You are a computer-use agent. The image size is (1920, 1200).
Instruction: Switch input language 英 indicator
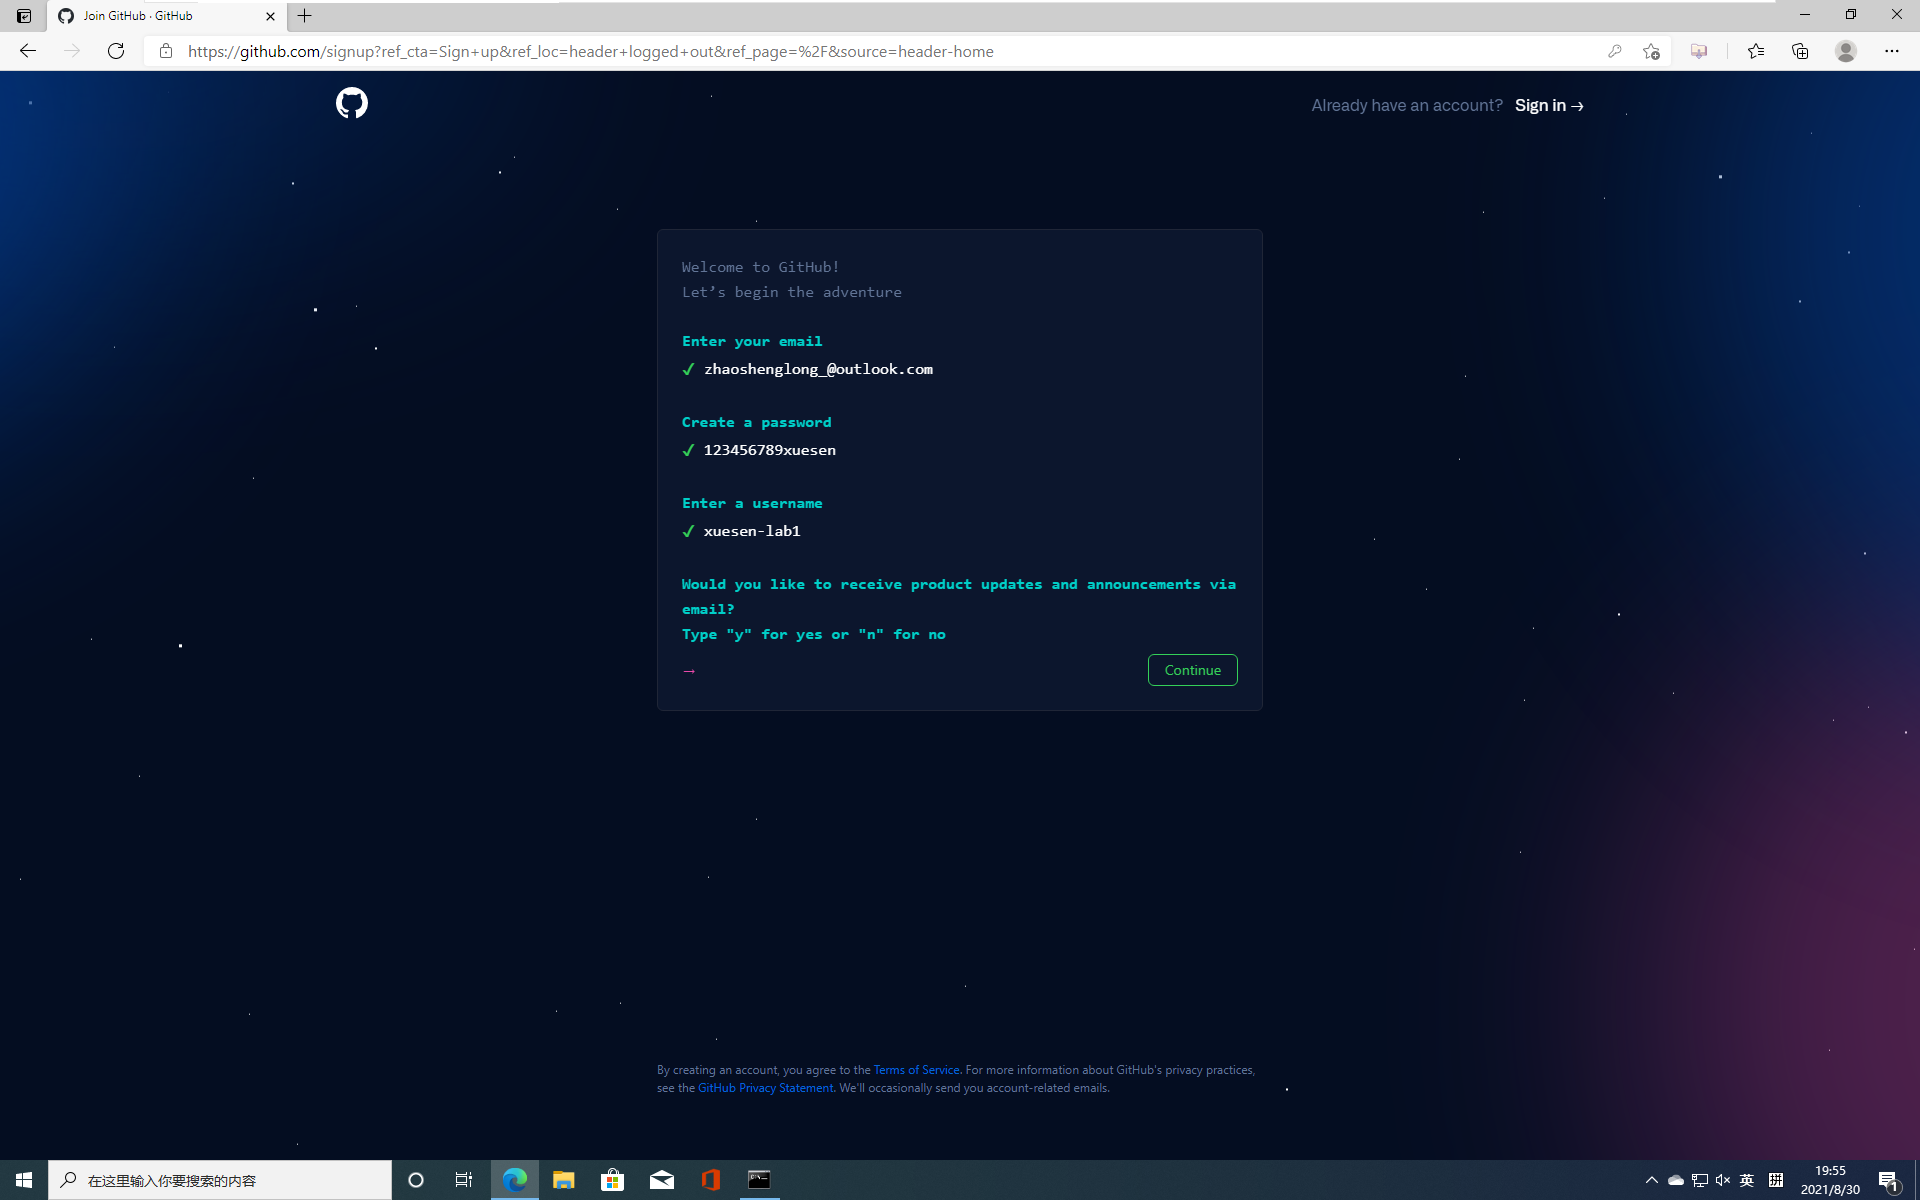pyautogui.click(x=1747, y=1180)
